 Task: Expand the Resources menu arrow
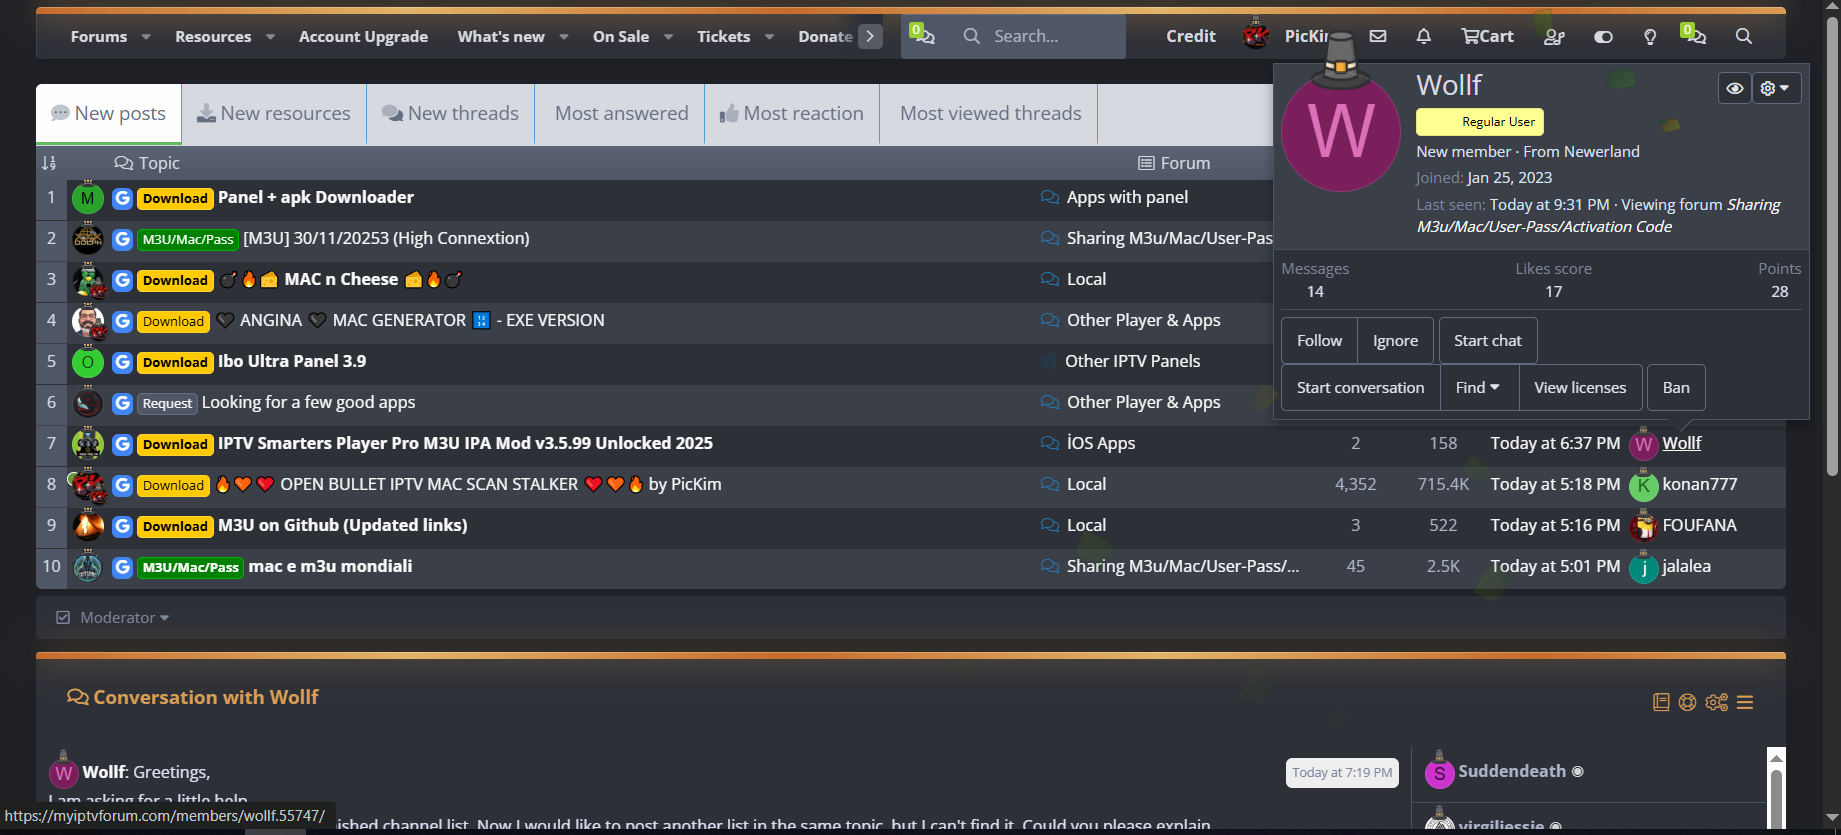tap(270, 37)
